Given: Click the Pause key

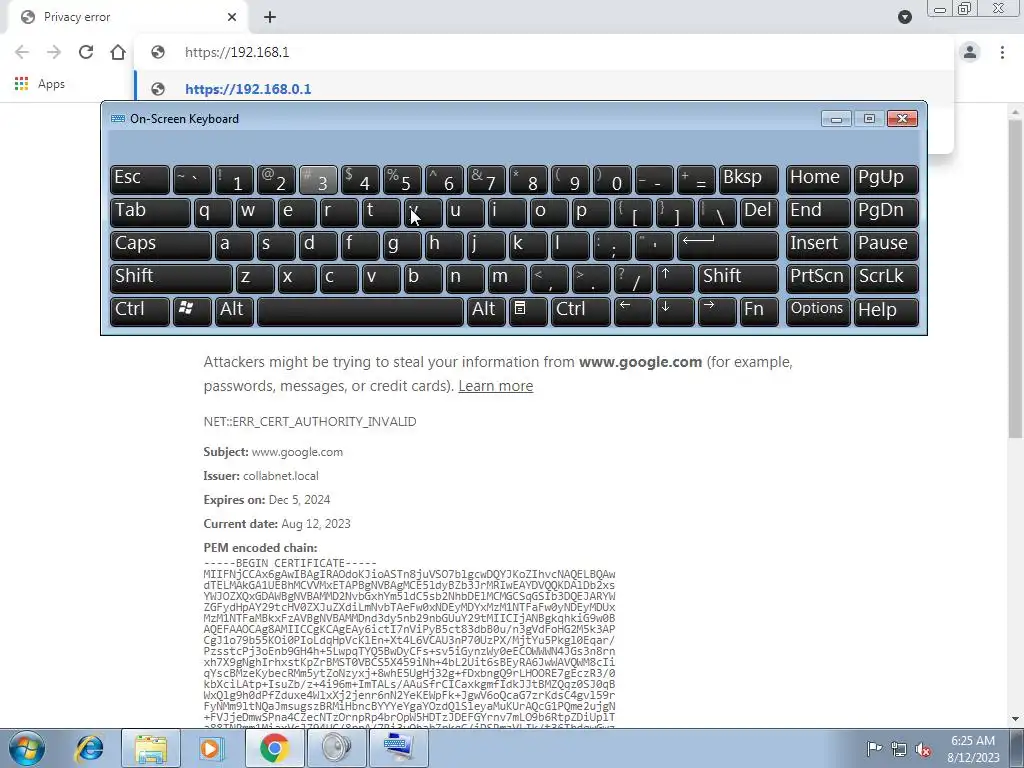Looking at the screenshot, I should (x=886, y=245).
